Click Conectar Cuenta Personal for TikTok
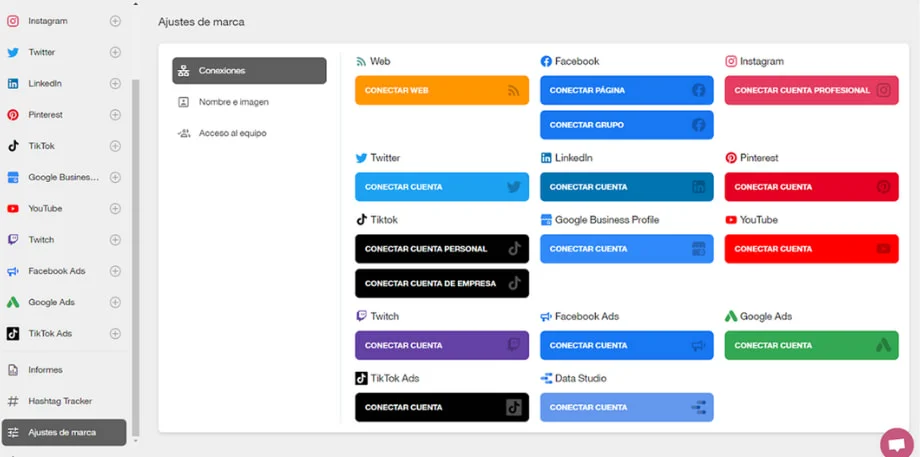 (442, 249)
